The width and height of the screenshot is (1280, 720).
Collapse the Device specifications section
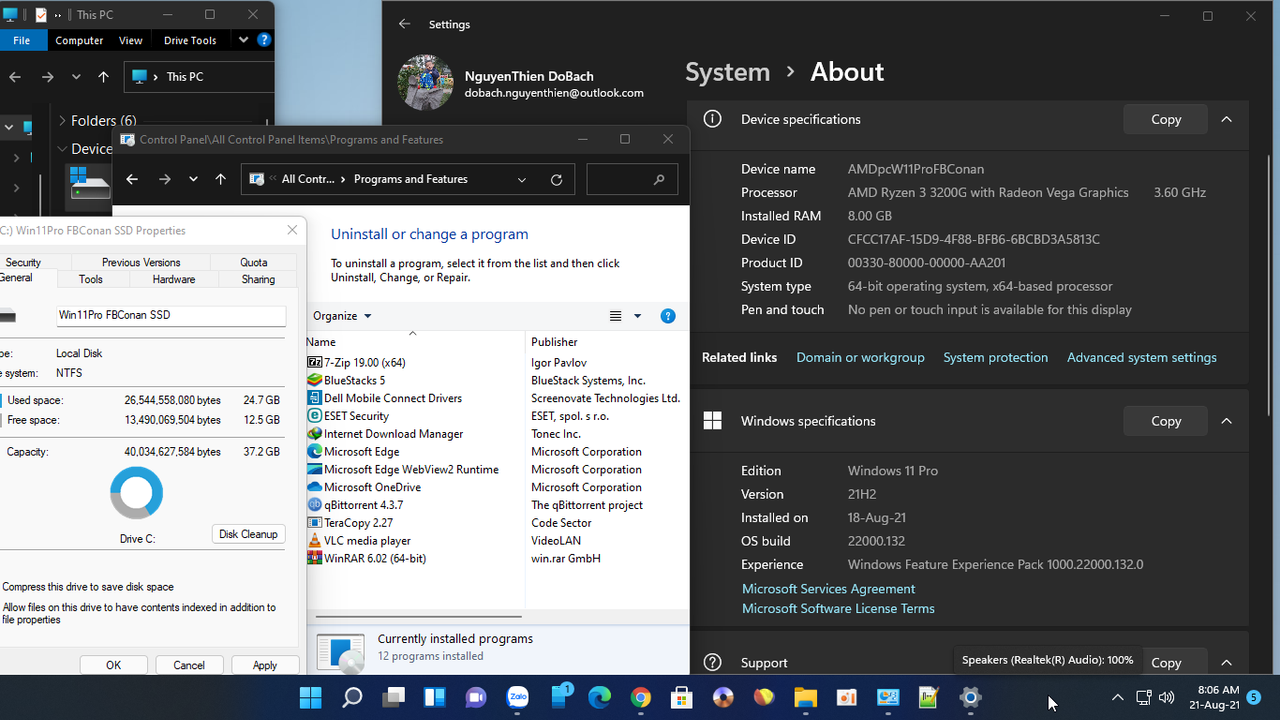(x=1226, y=119)
